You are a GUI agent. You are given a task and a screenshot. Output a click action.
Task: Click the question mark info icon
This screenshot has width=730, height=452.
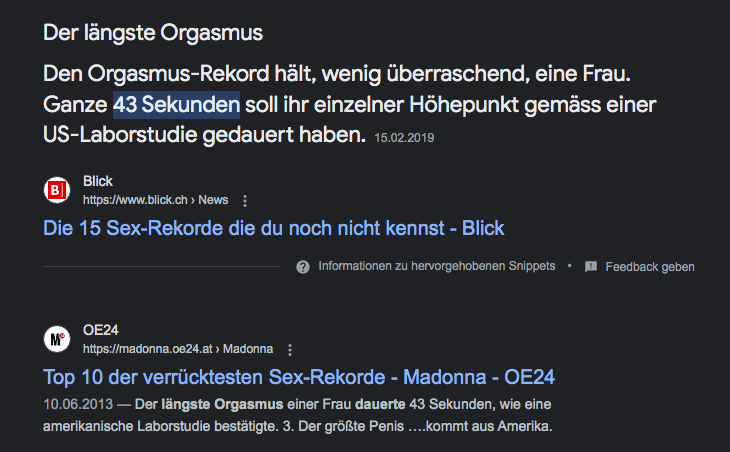(303, 267)
